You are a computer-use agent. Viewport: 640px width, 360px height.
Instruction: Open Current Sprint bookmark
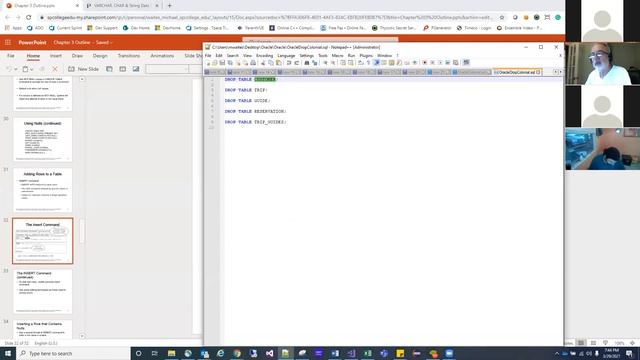tap(65, 28)
